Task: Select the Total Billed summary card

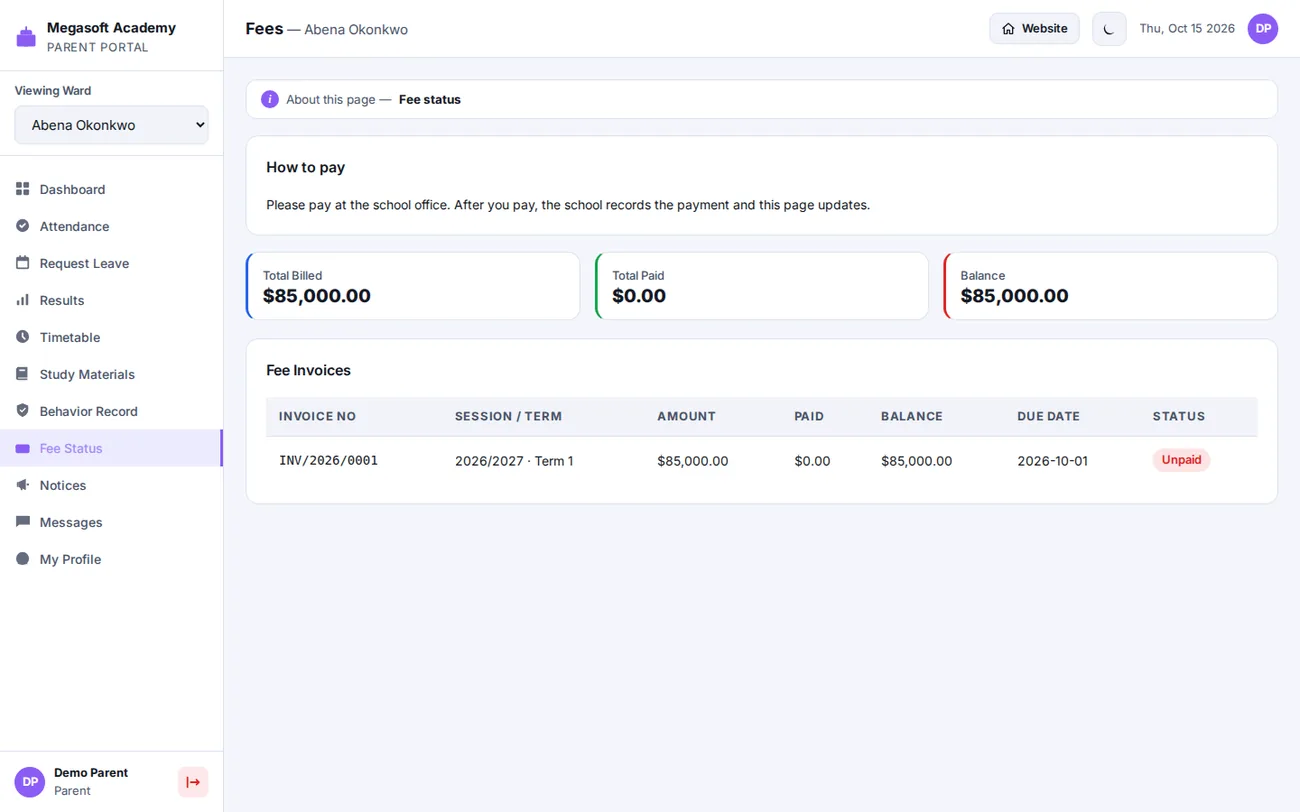Action: pyautogui.click(x=413, y=286)
